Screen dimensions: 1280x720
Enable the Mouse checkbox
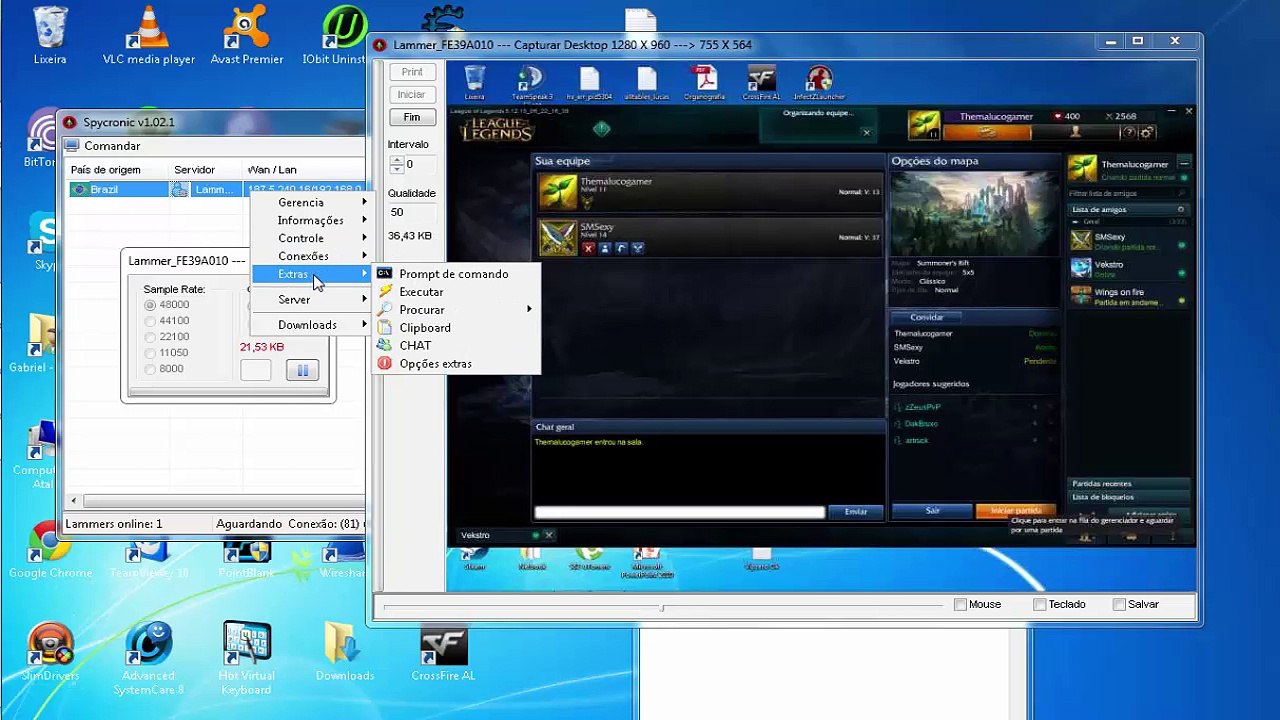click(961, 604)
